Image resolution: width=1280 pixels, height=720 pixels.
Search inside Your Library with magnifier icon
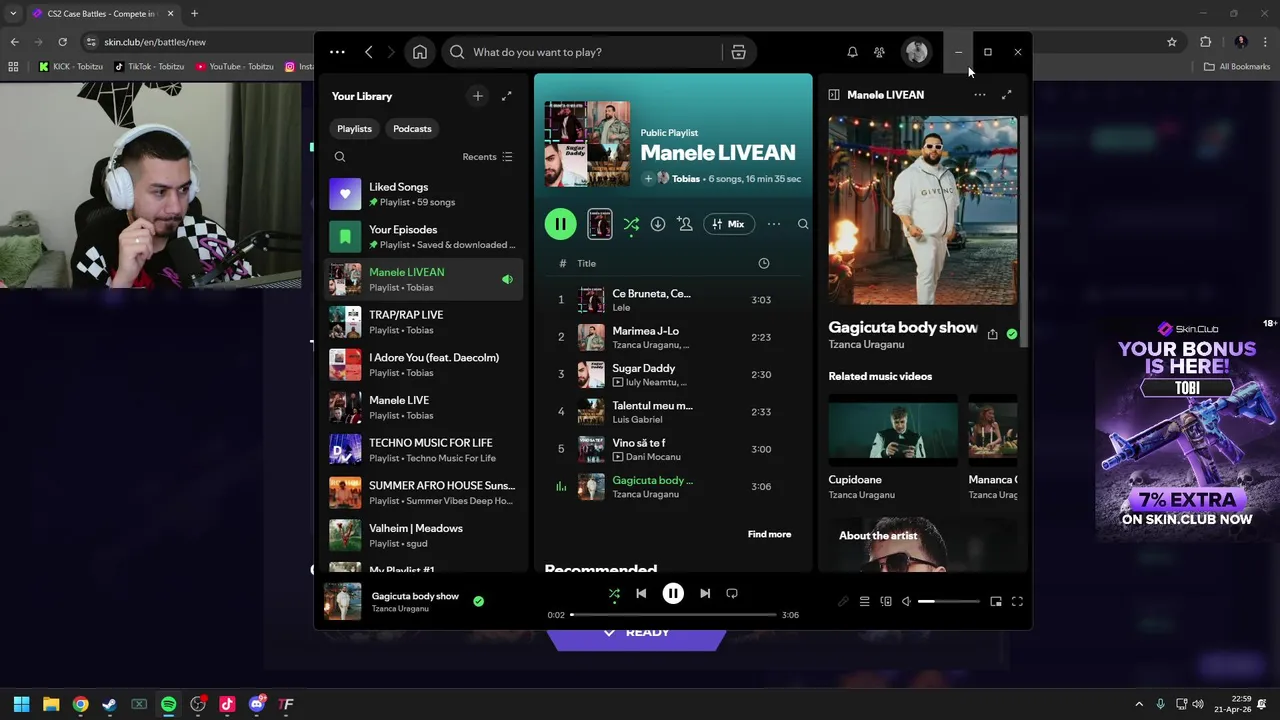pos(340,157)
